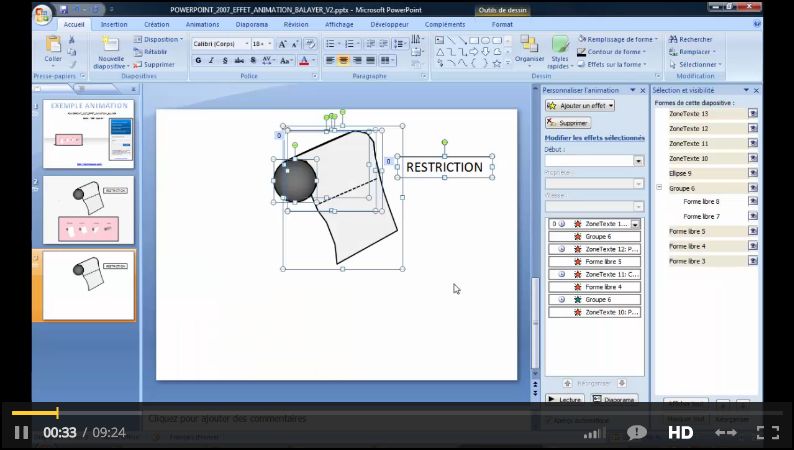Toggle visibility of ZoneTexte 12

tap(753, 128)
